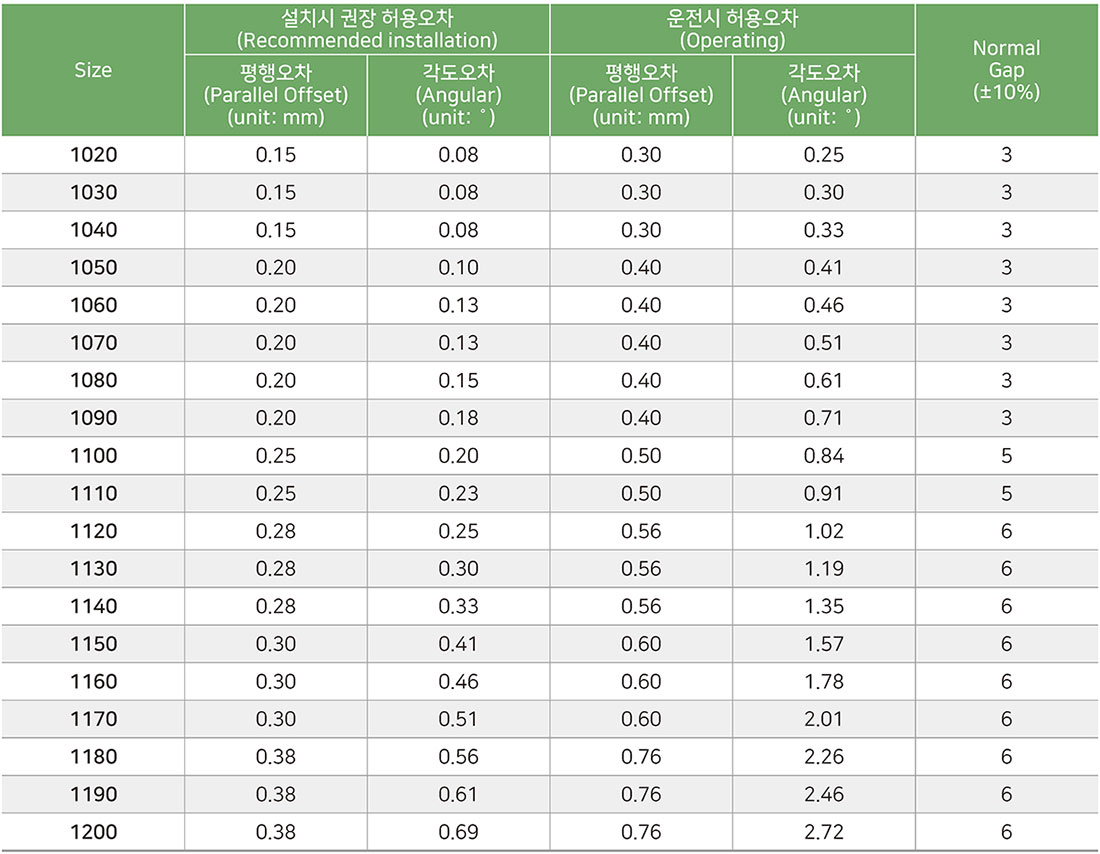Click Parallel Offset header under Operating

[641, 95]
